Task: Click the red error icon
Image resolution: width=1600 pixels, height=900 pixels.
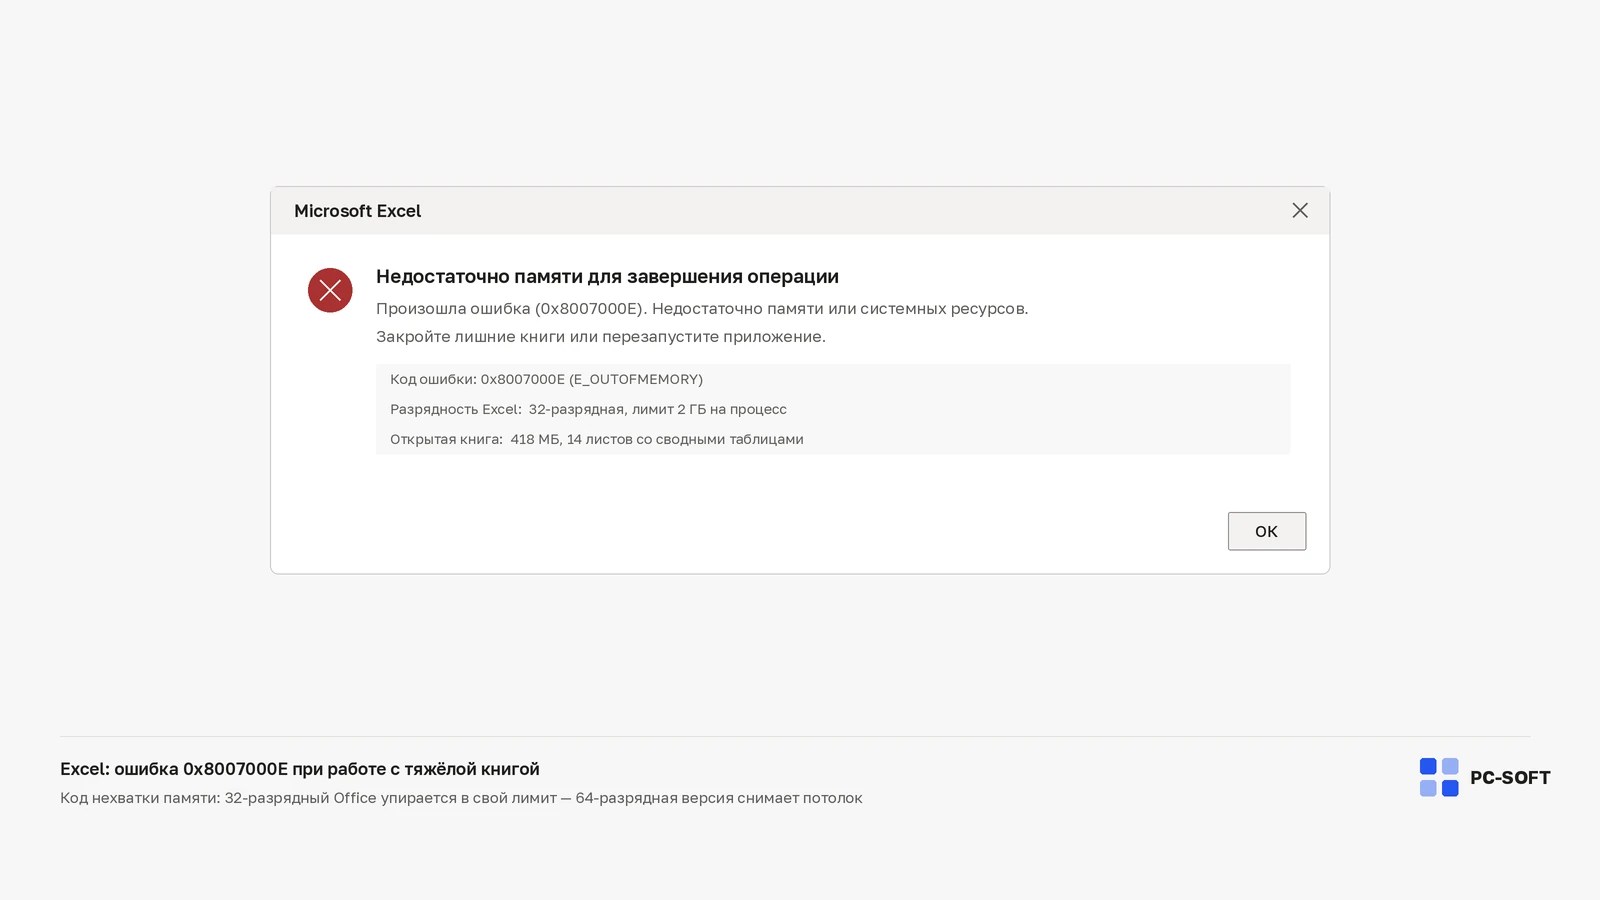Action: 330,290
